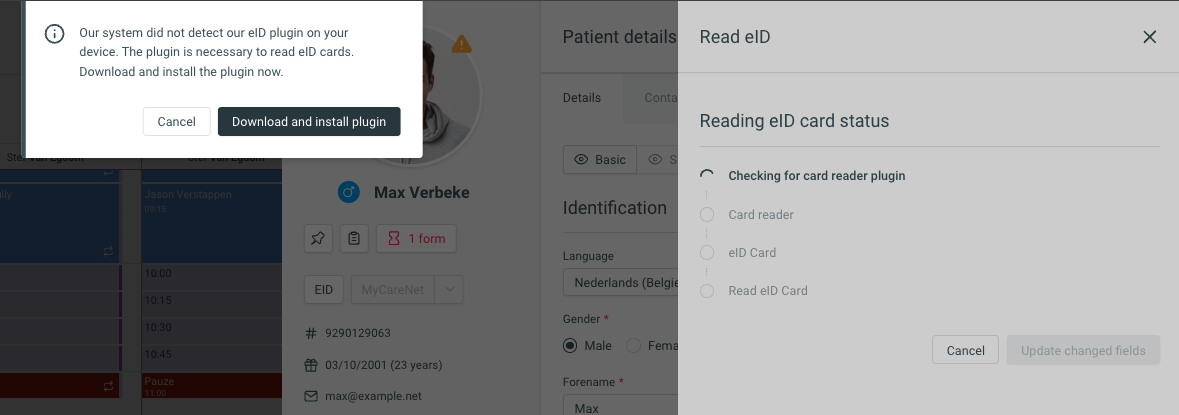Viewport: 1179px width, 415px height.
Task: Click the pin icon button
Action: (x=318, y=238)
